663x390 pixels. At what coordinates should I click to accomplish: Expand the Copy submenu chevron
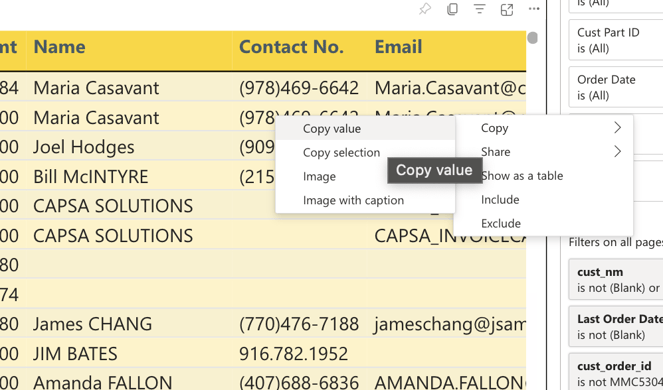point(617,128)
